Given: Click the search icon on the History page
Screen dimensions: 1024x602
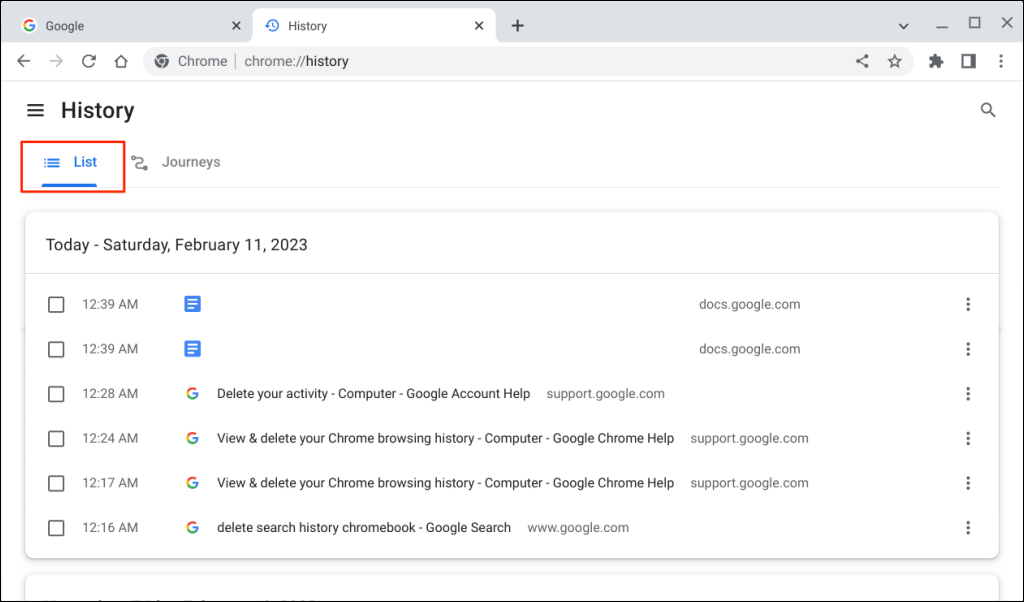Looking at the screenshot, I should click(988, 110).
